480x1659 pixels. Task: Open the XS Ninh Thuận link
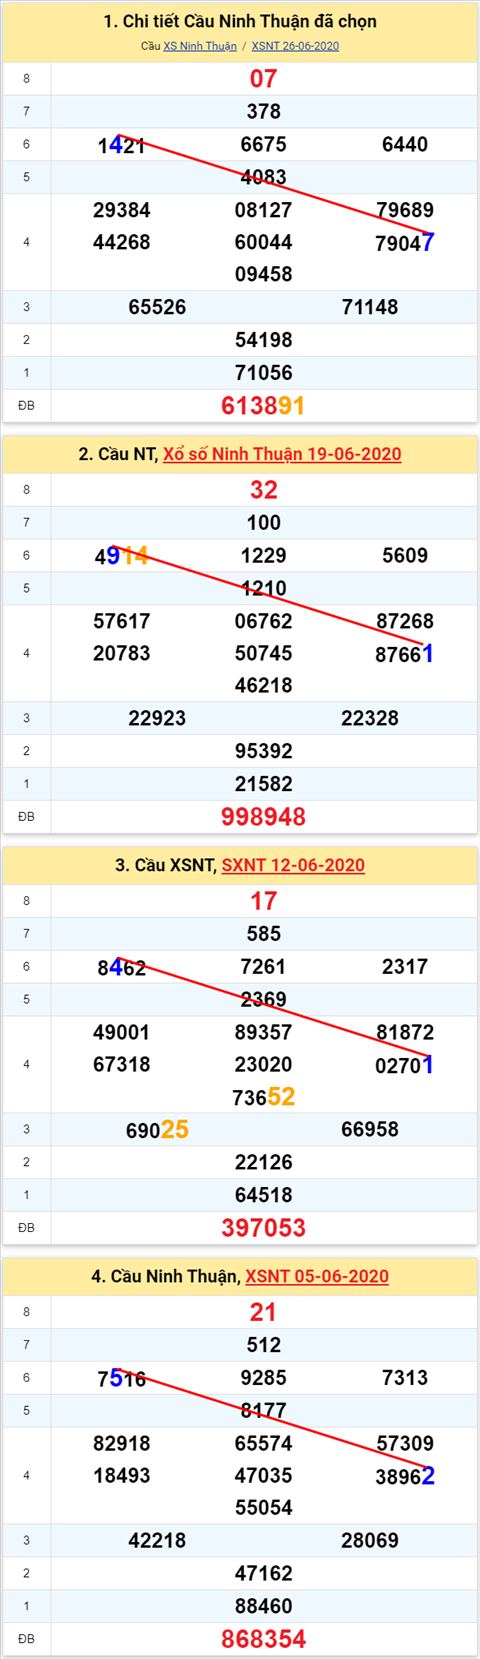[200, 46]
